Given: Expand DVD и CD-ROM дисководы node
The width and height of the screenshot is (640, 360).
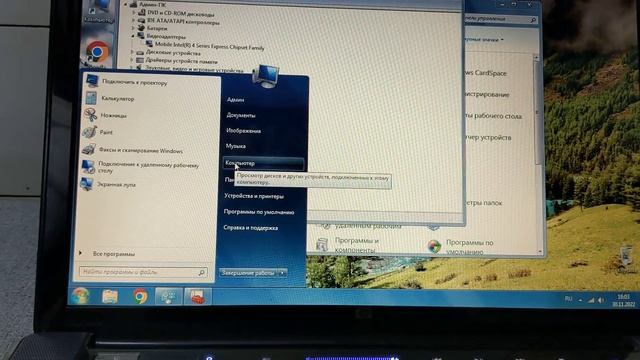Looking at the screenshot, I should click(x=133, y=12).
